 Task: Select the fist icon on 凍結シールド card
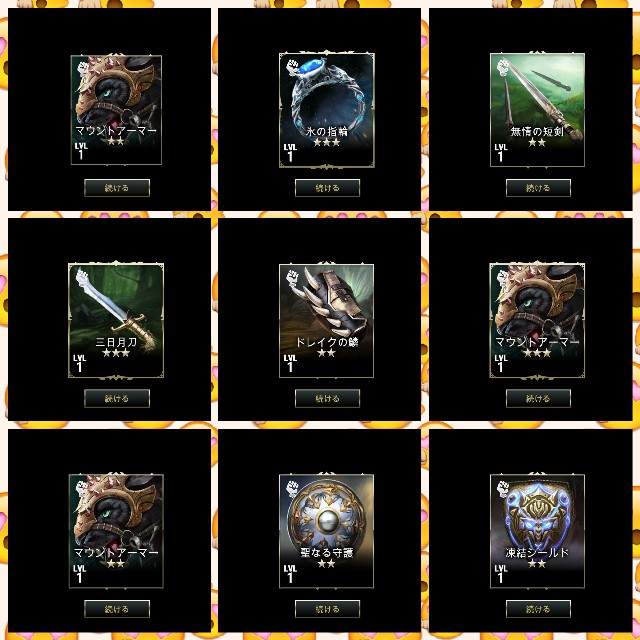pos(504,488)
